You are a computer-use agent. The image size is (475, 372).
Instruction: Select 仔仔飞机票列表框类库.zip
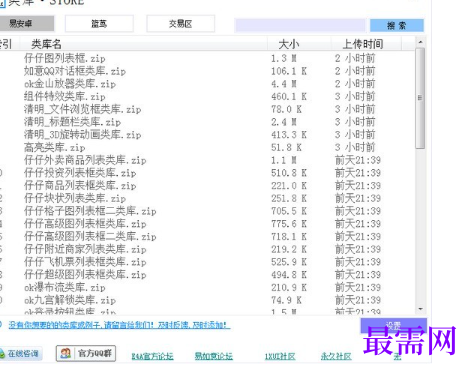85,262
